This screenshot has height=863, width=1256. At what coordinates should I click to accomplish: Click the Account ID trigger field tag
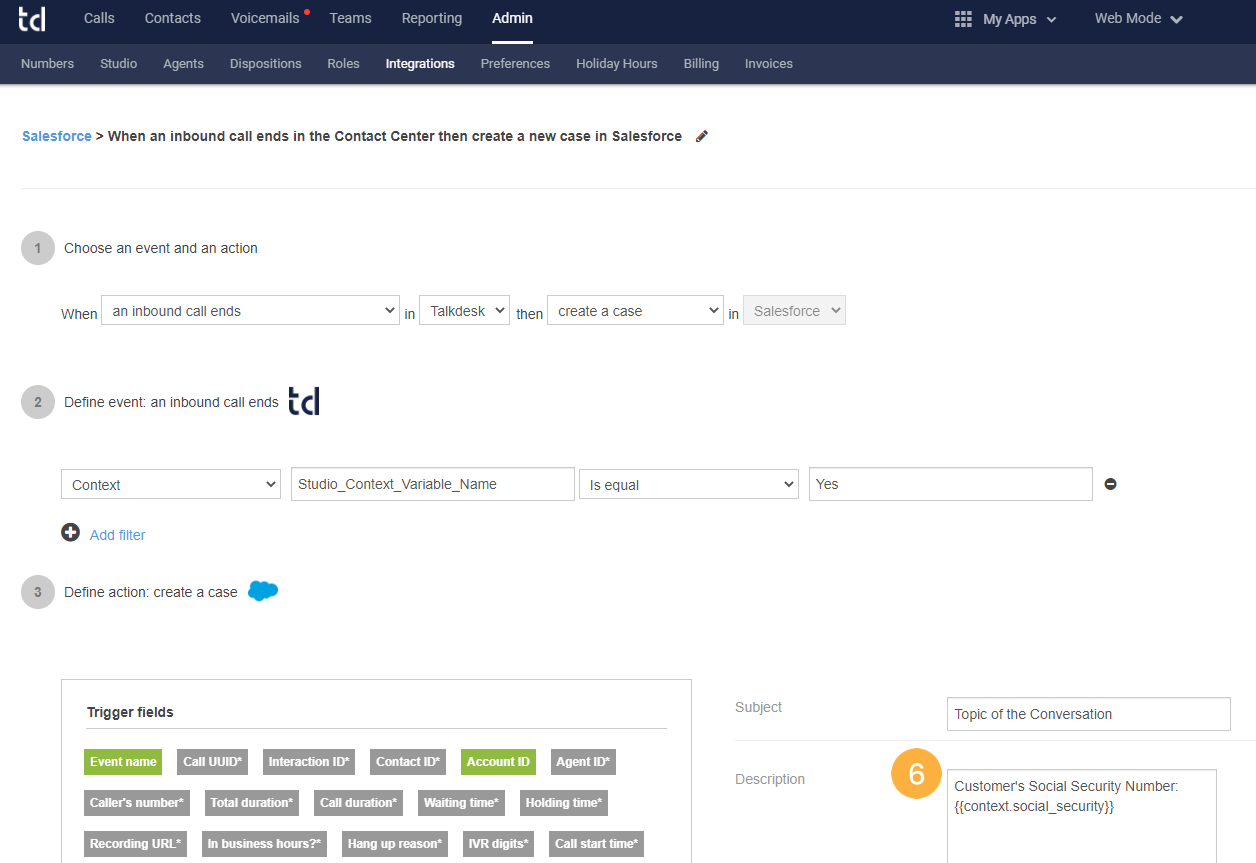(498, 762)
